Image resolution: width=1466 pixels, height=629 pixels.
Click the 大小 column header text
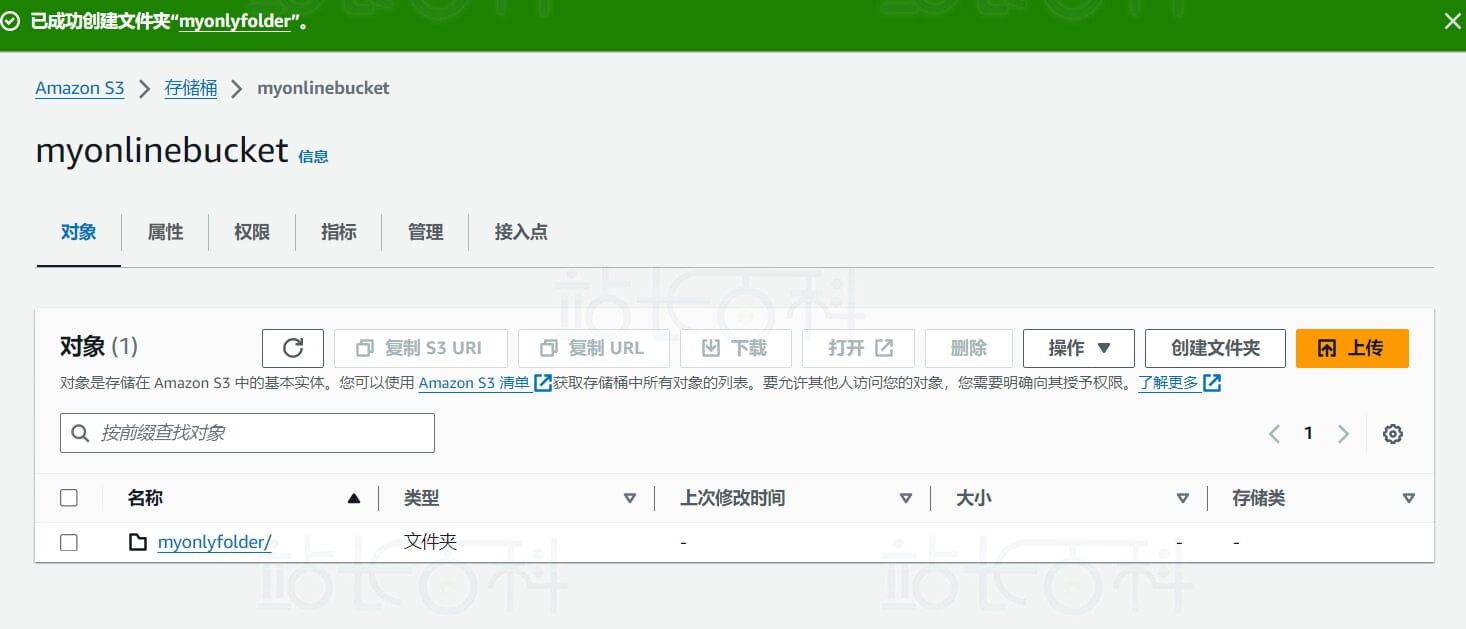[974, 498]
